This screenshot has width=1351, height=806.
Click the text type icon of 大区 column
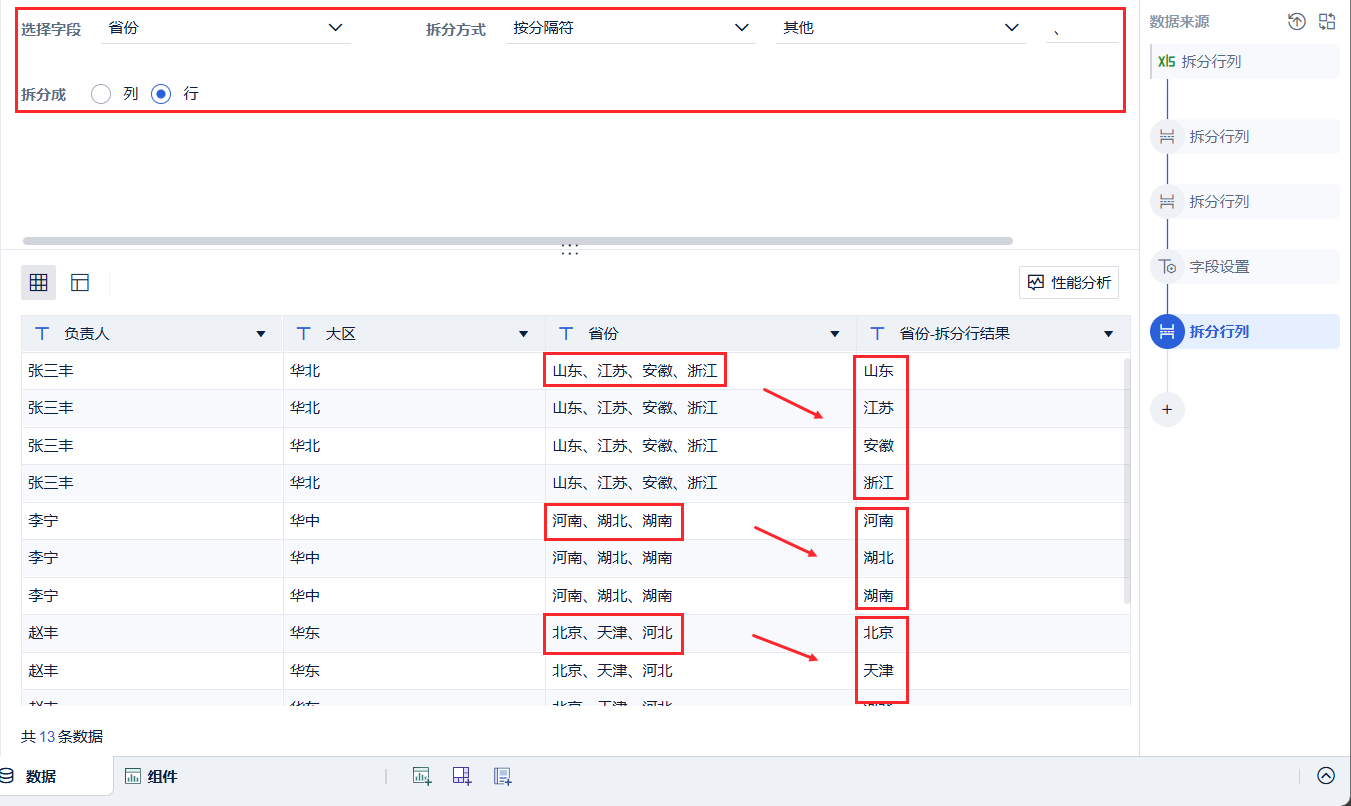(304, 334)
